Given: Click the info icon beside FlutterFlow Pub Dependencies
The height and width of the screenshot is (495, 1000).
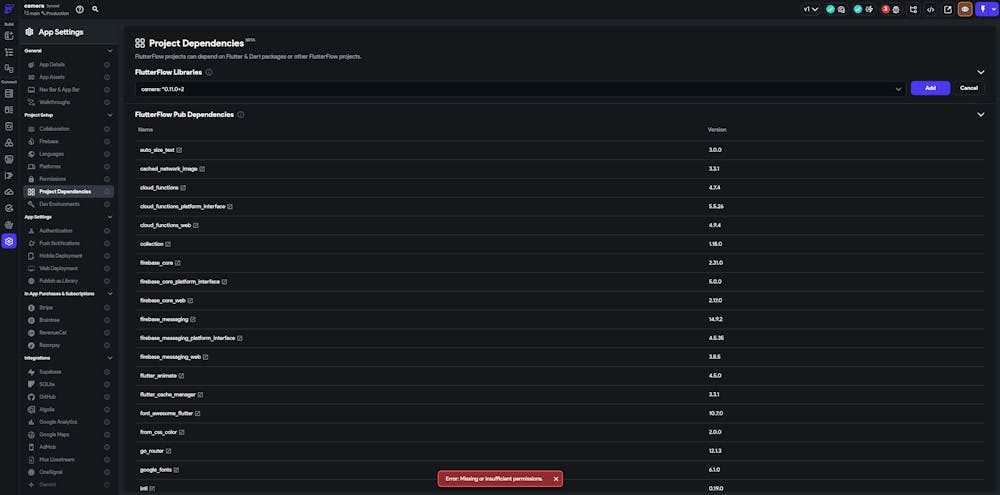Looking at the screenshot, I should [x=240, y=115].
